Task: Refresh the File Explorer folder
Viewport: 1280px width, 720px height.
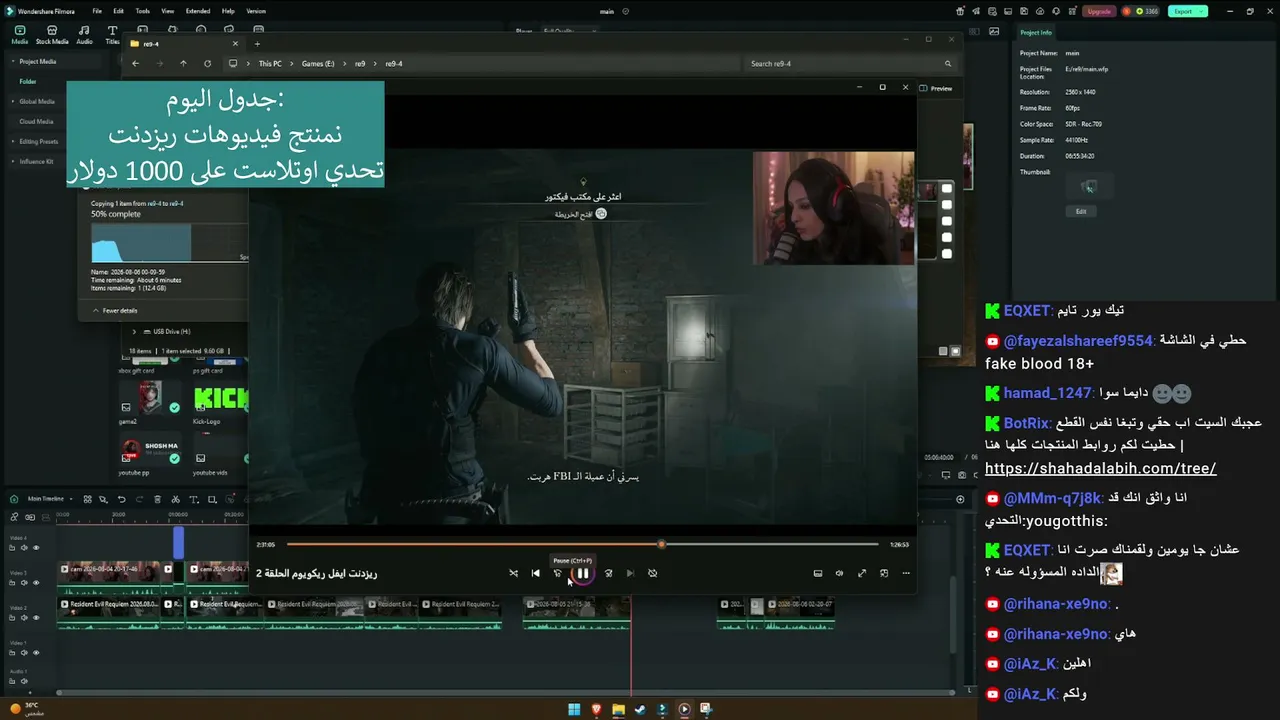Action: (x=207, y=63)
